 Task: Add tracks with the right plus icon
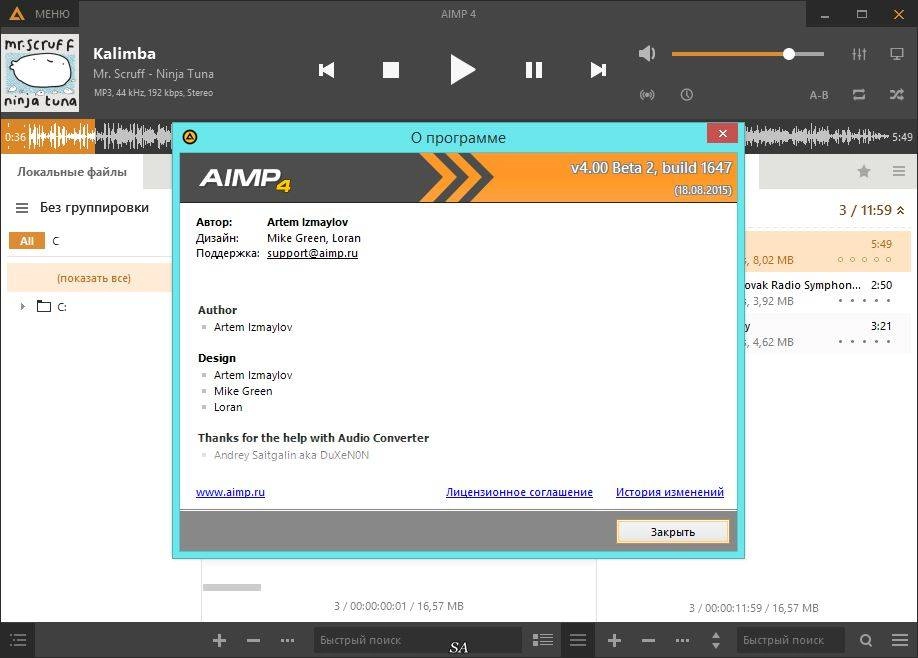[x=614, y=640]
